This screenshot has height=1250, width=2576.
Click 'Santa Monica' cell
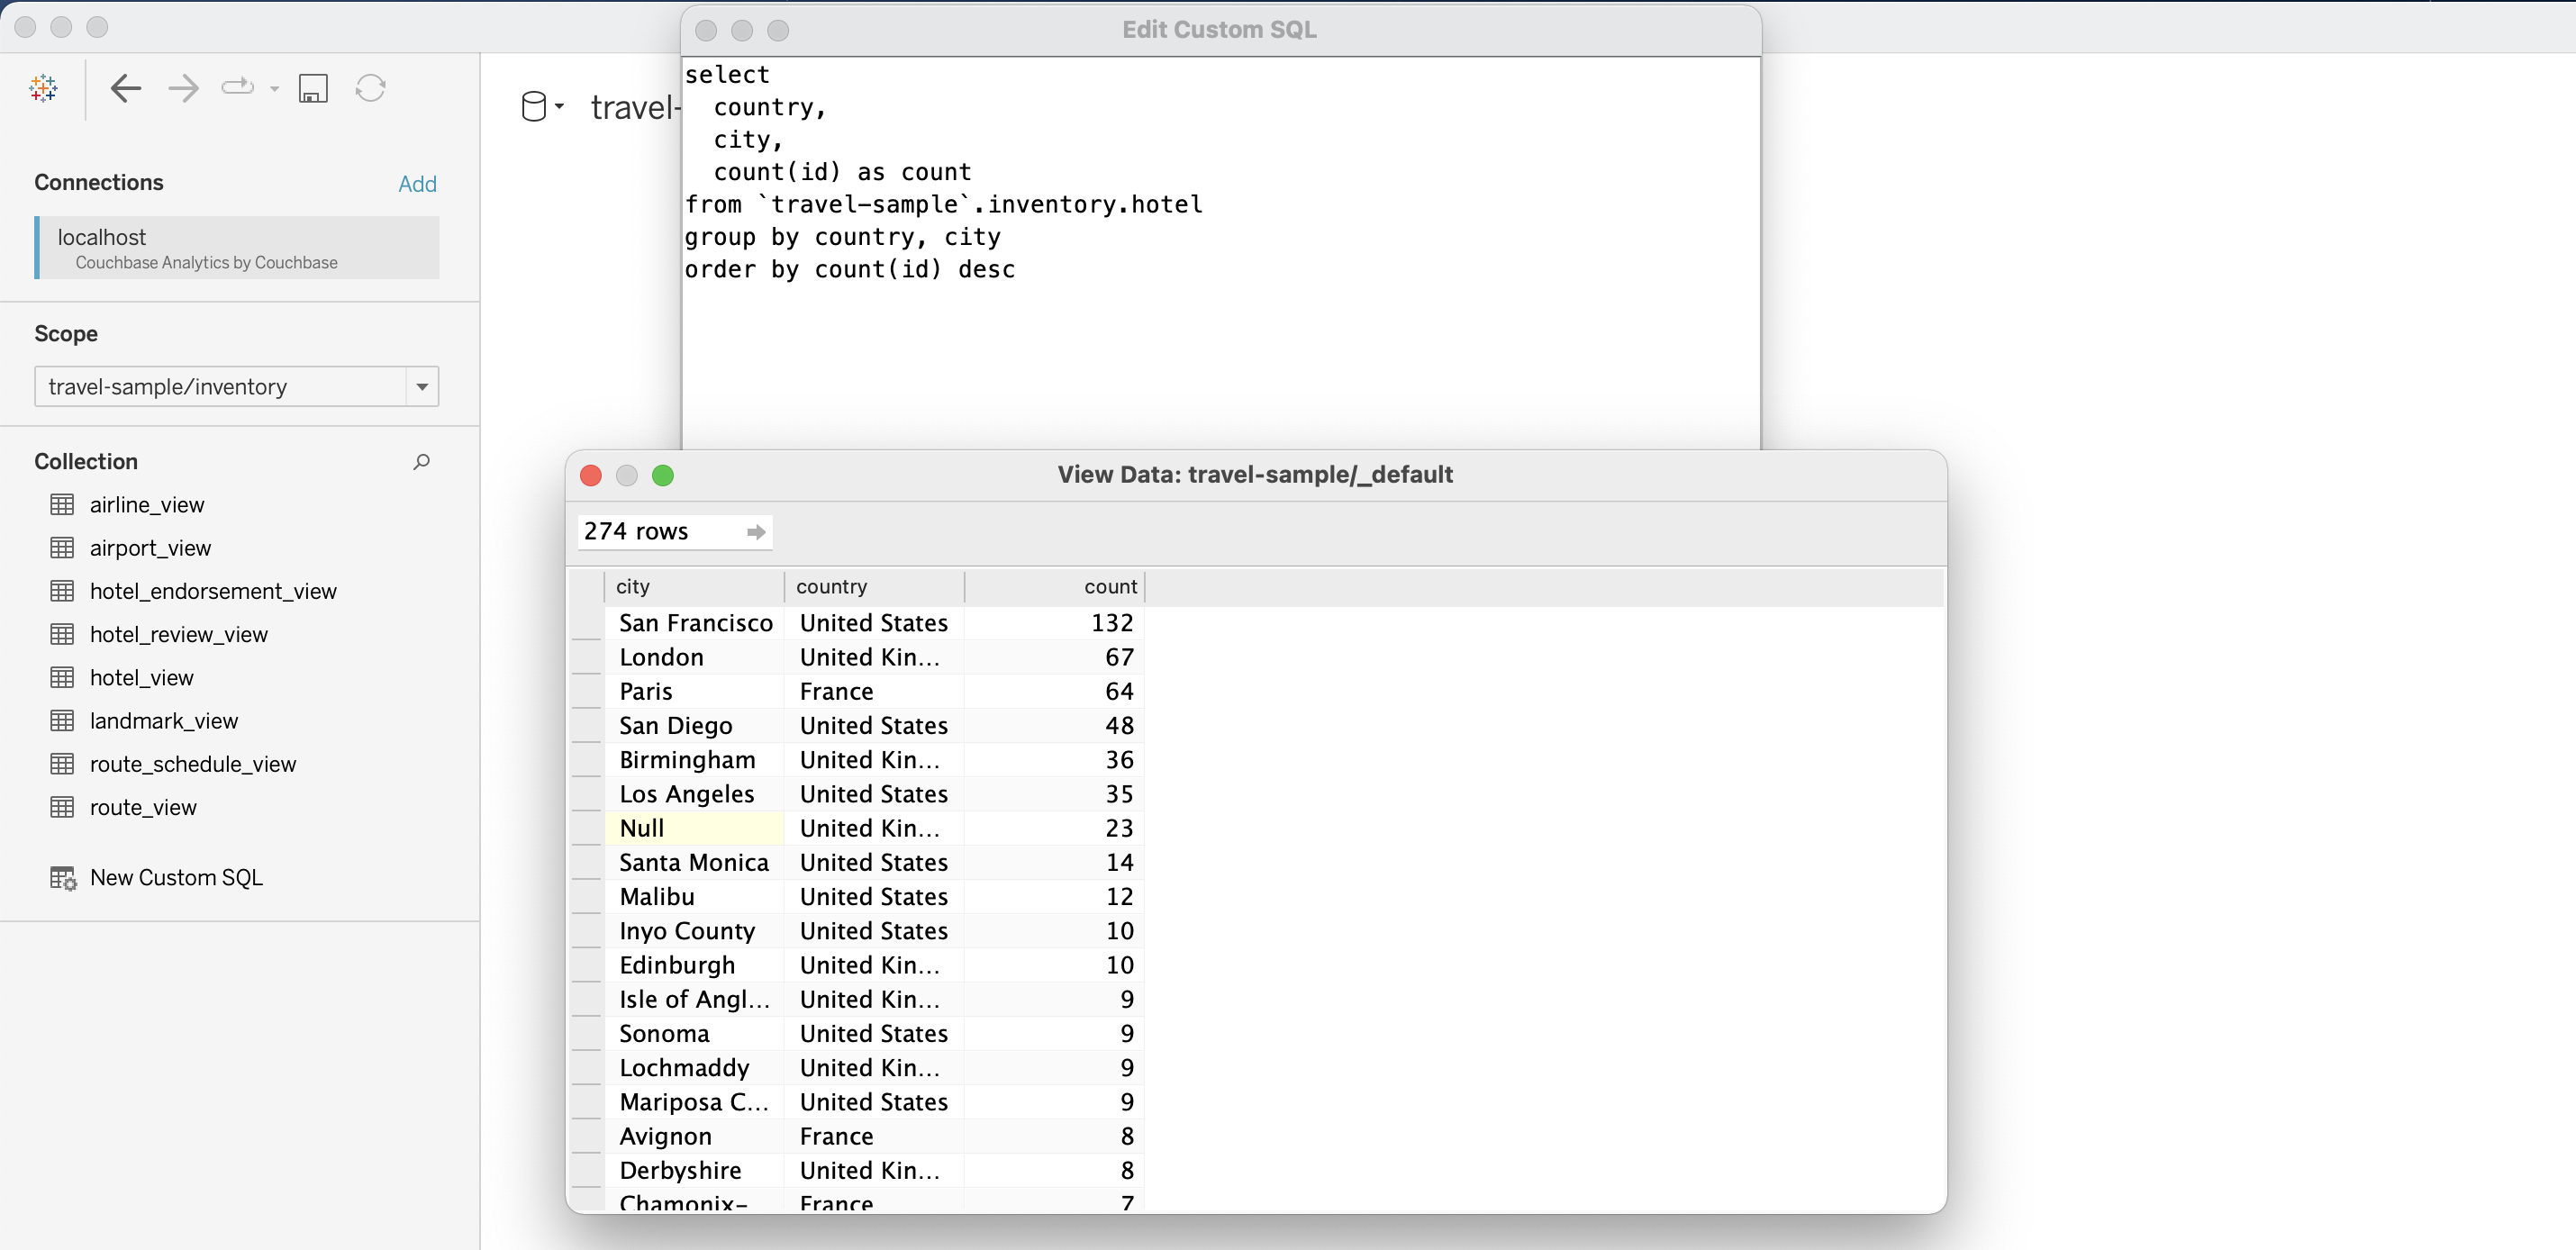695,862
